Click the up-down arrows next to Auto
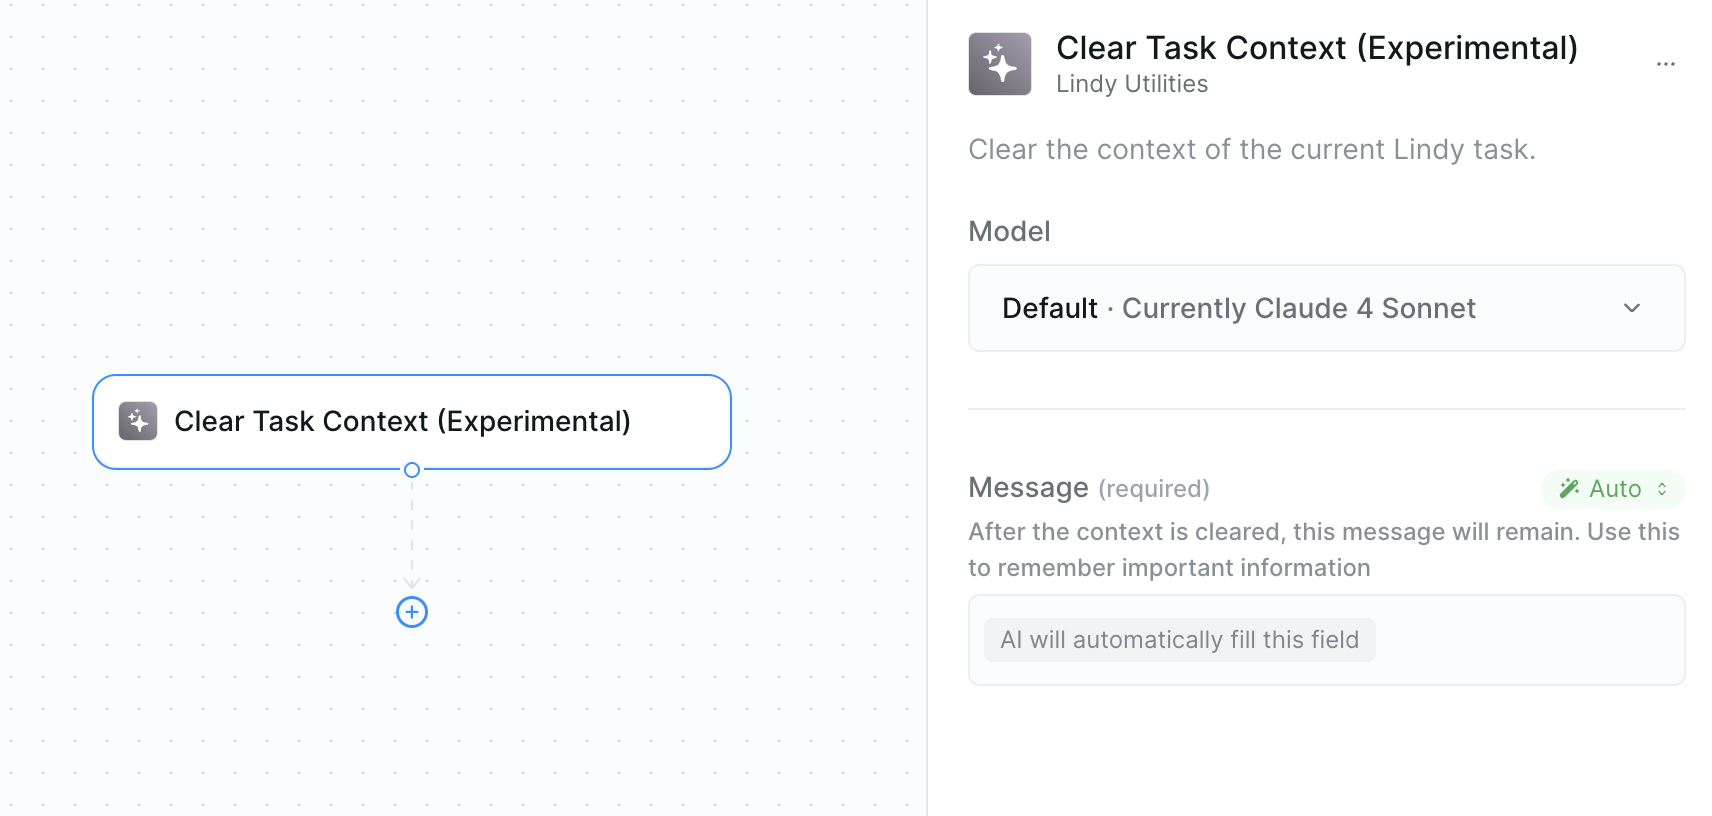The image size is (1712, 816). pyautogui.click(x=1662, y=489)
